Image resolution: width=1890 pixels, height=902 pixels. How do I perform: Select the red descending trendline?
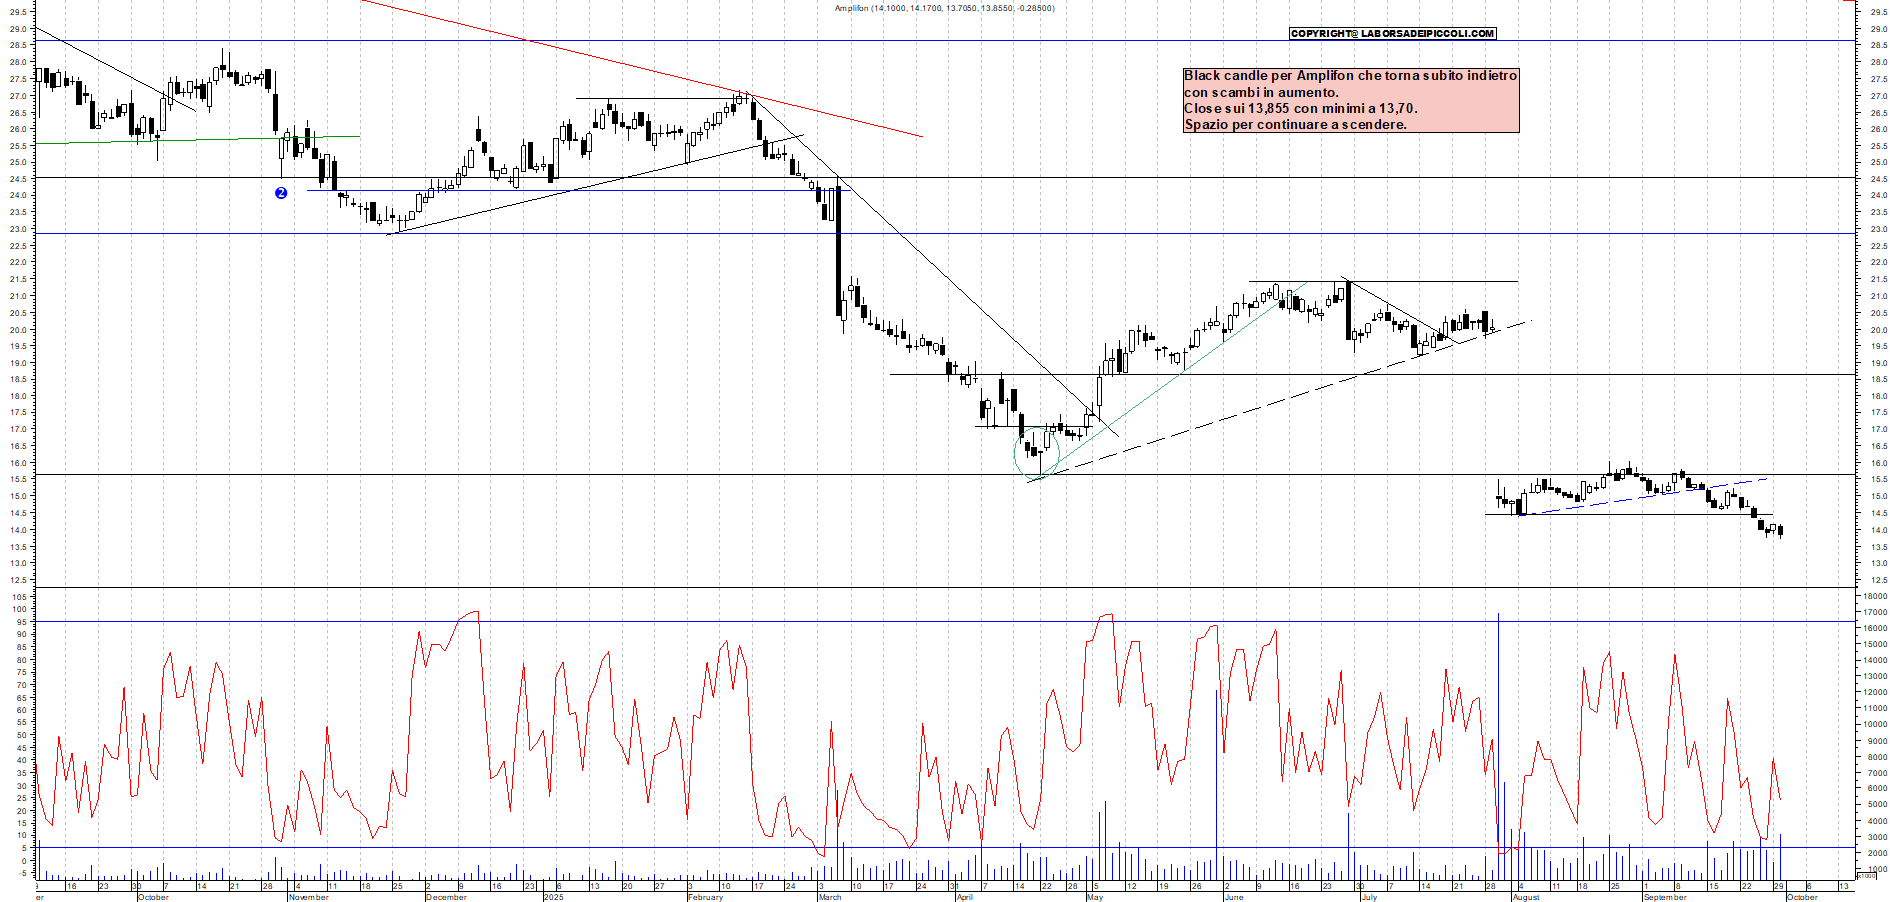[x=640, y=68]
